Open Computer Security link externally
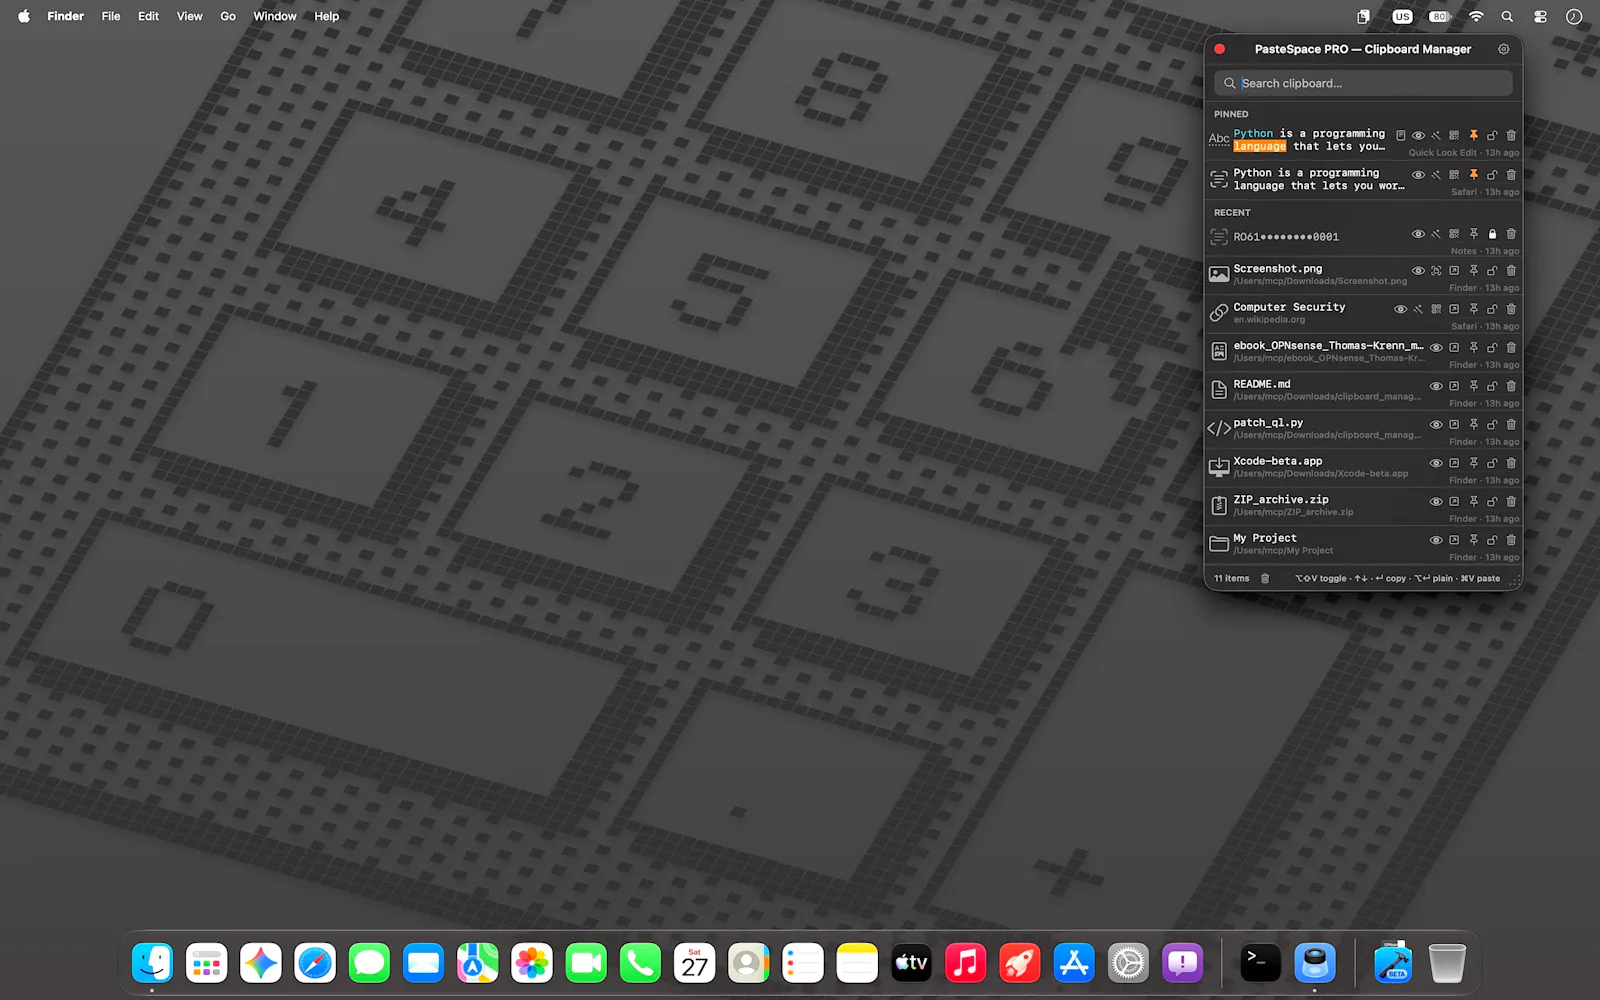The width and height of the screenshot is (1600, 1000). (x=1454, y=309)
